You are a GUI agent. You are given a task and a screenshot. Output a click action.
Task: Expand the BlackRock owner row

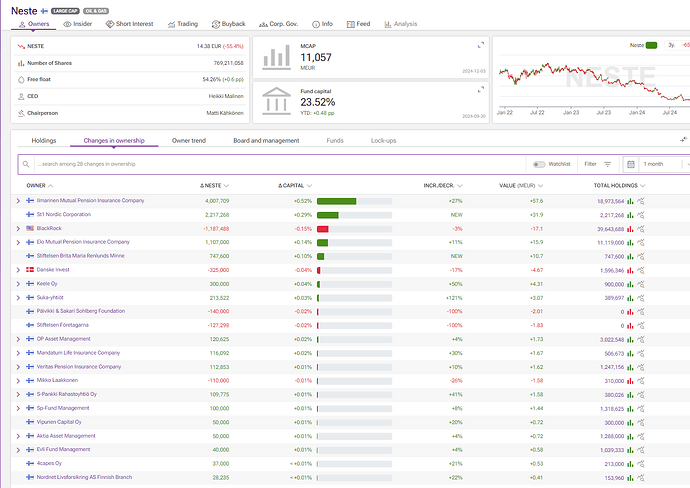[x=18, y=229]
